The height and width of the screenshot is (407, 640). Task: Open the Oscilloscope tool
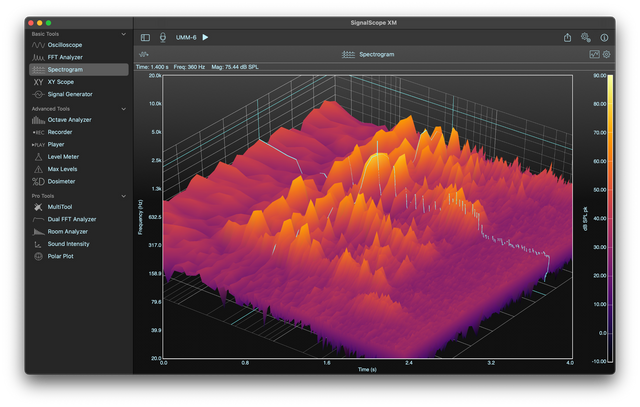[64, 45]
